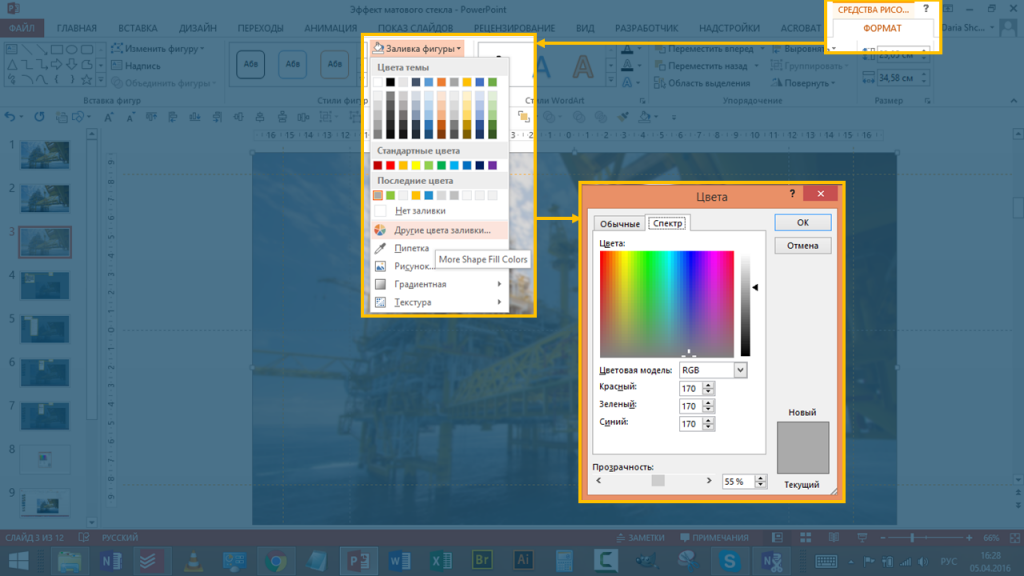Open the 'Формат' ribbon tab
Image resolution: width=1024 pixels, height=576 pixels.
coord(881,28)
